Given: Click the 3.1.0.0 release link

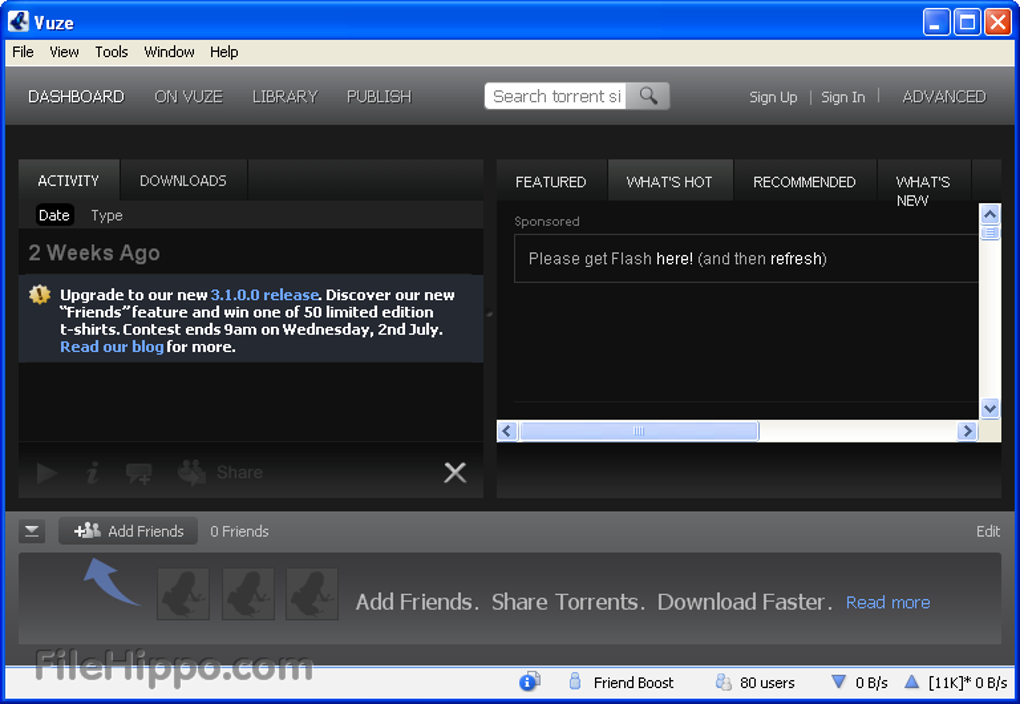Looking at the screenshot, I should pyautogui.click(x=265, y=295).
